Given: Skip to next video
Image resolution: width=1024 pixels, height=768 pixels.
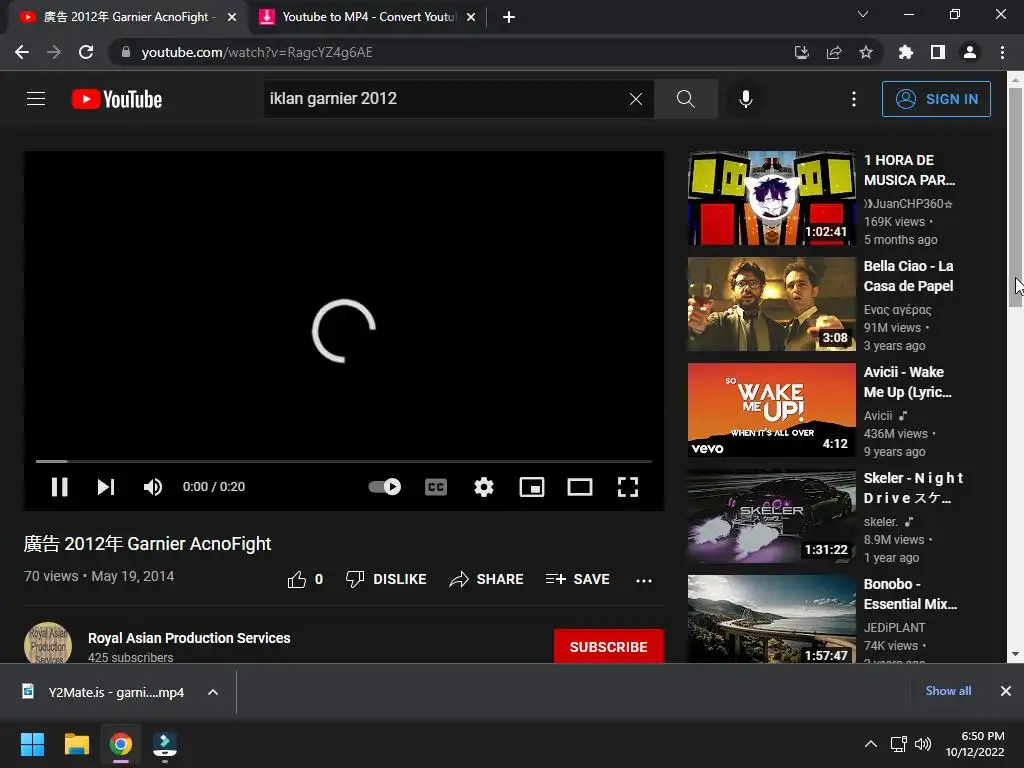Looking at the screenshot, I should point(106,487).
